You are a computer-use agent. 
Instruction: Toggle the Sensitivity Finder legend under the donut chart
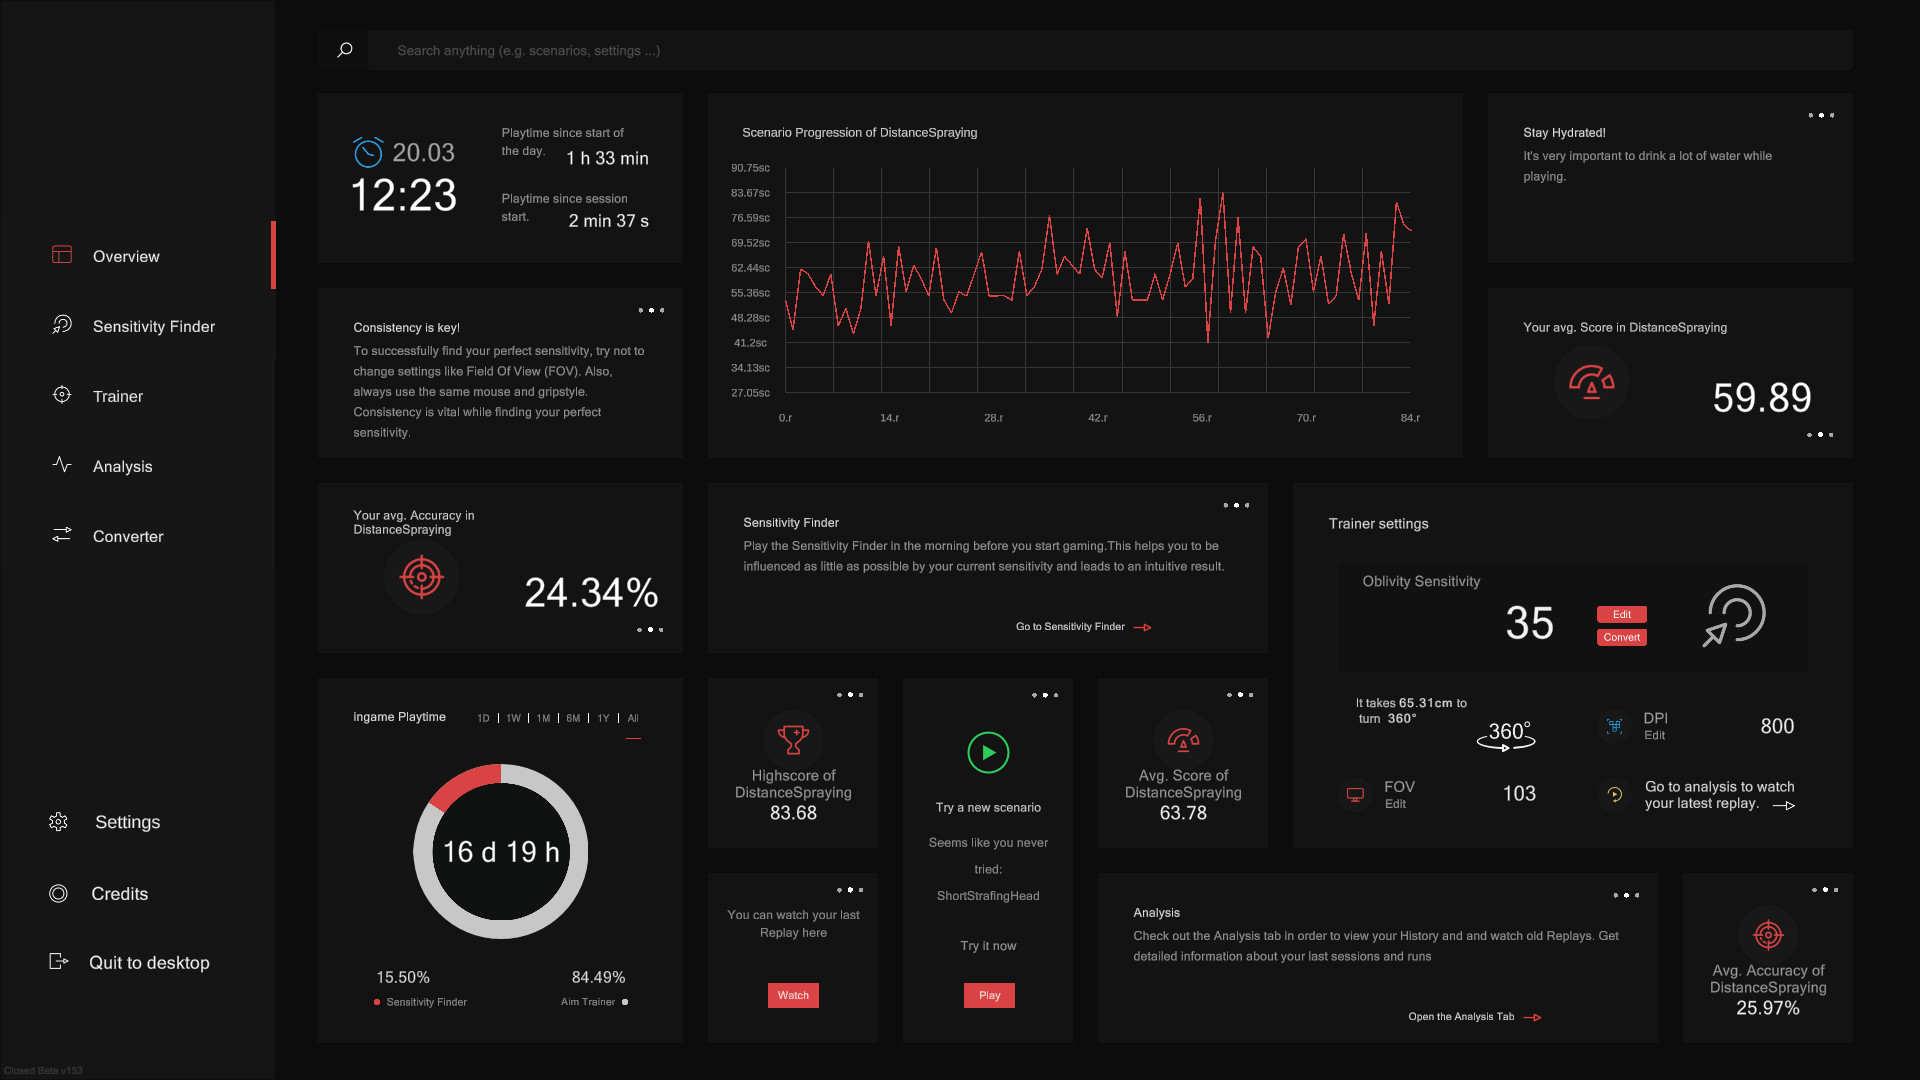click(419, 1002)
